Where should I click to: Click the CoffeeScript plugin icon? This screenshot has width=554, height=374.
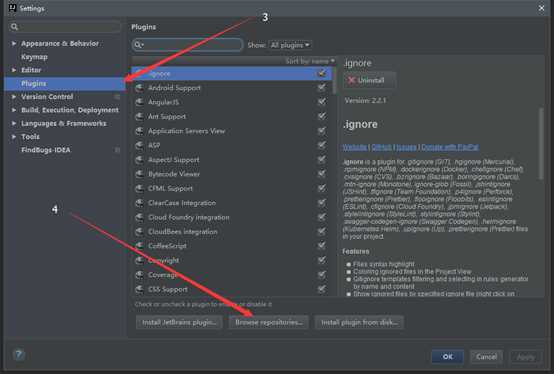(140, 246)
